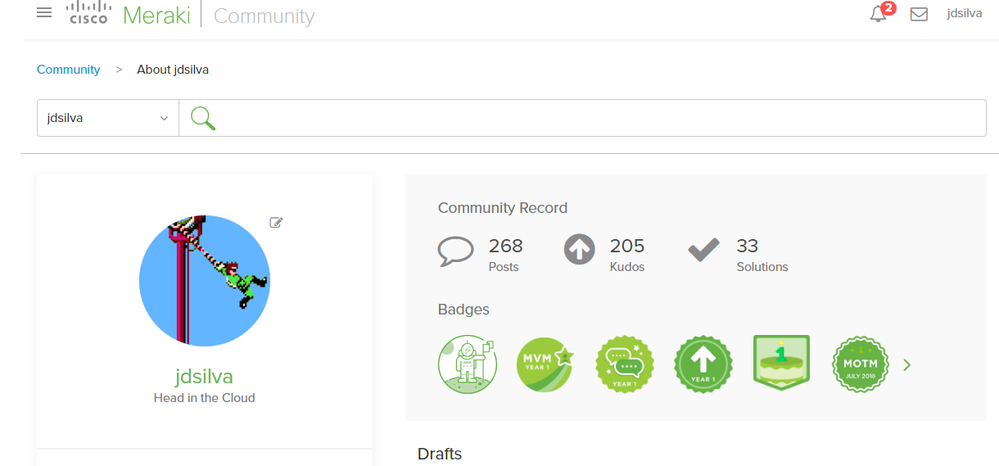Open the jdsilva account menu
Image resolution: width=999 pixels, height=466 pixels.
[964, 14]
